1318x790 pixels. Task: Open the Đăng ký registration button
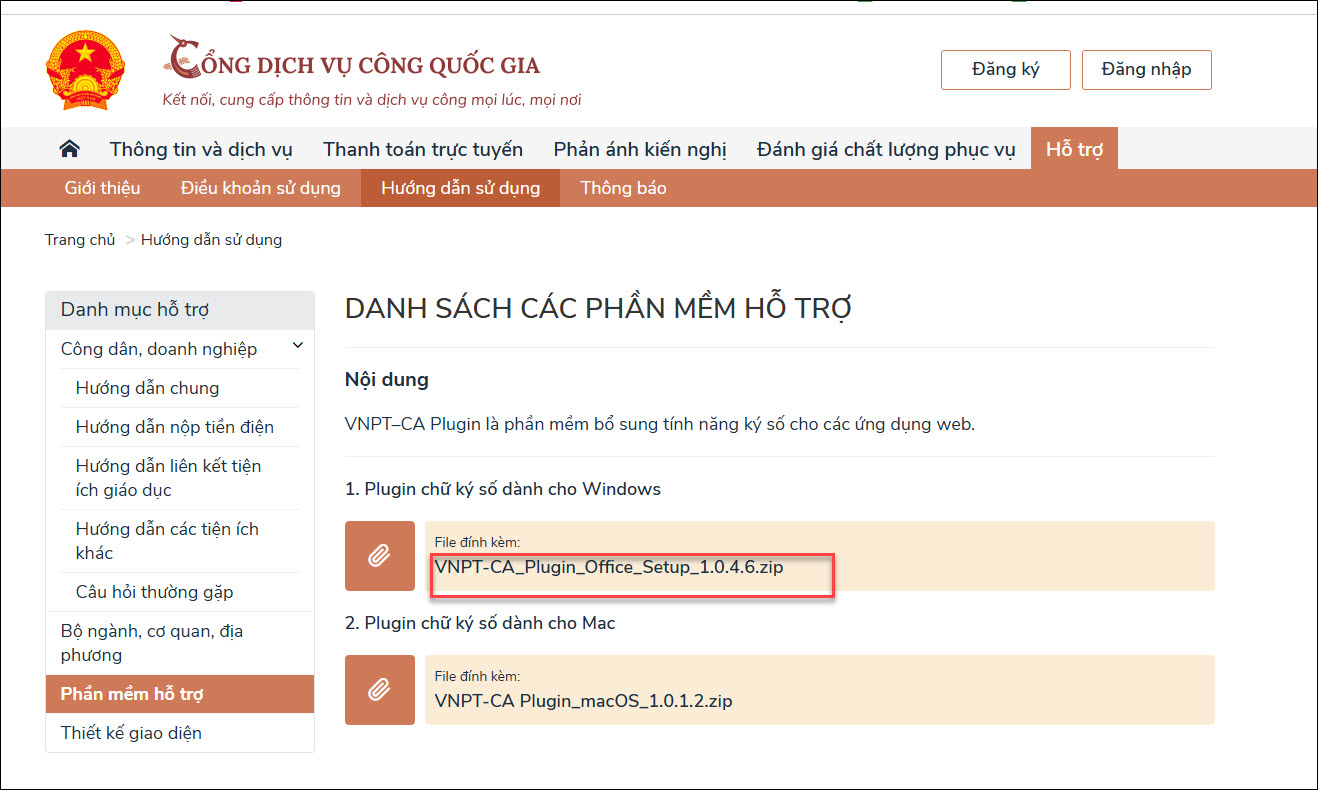coord(1005,70)
